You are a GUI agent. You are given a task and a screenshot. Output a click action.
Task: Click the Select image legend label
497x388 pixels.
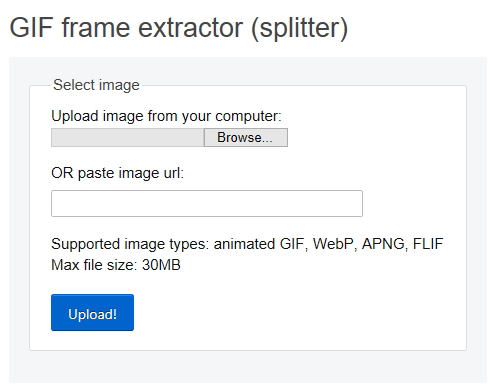[96, 85]
